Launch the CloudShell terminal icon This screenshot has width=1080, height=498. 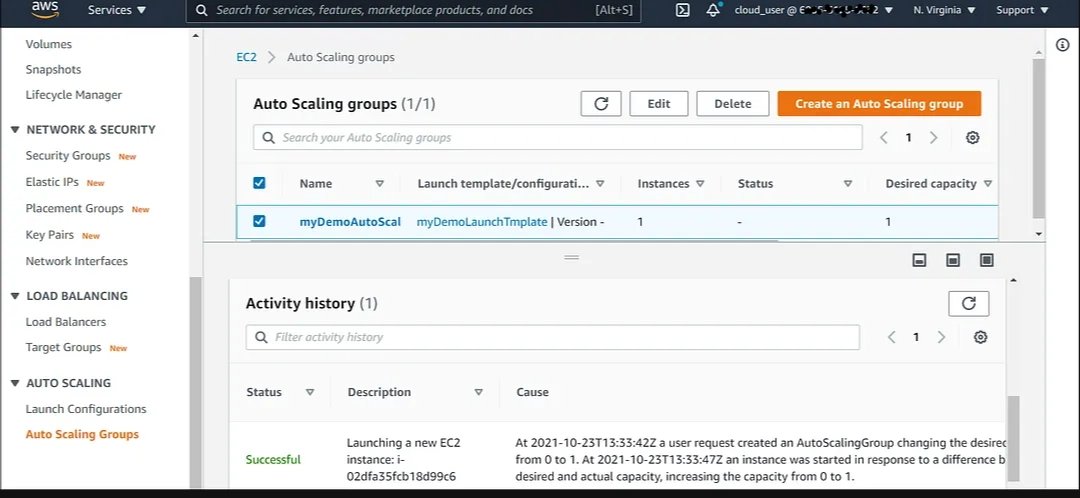683,10
